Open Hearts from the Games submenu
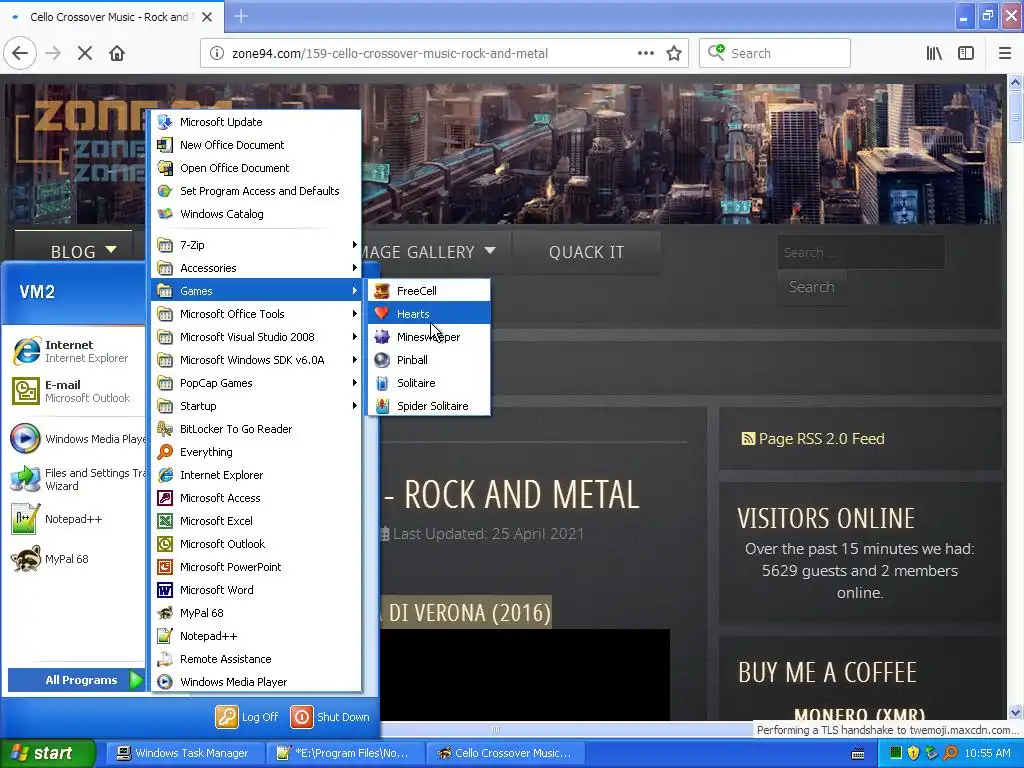This screenshot has height=768, width=1024. pyautogui.click(x=429, y=314)
